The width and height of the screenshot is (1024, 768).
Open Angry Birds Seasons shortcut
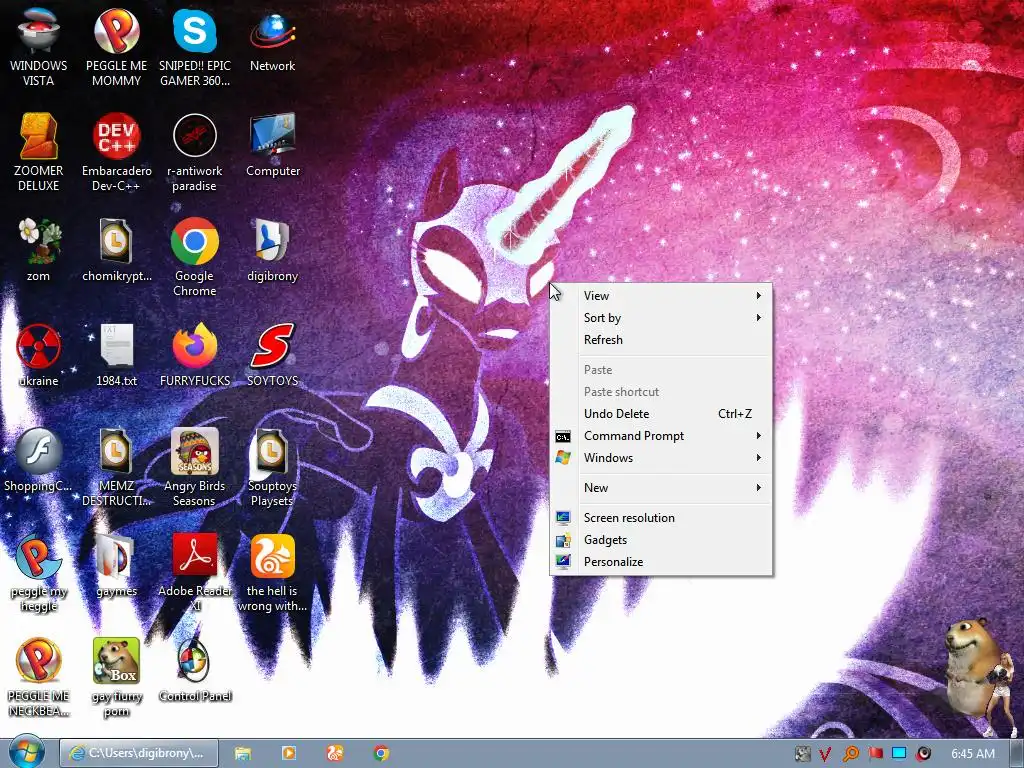195,466
